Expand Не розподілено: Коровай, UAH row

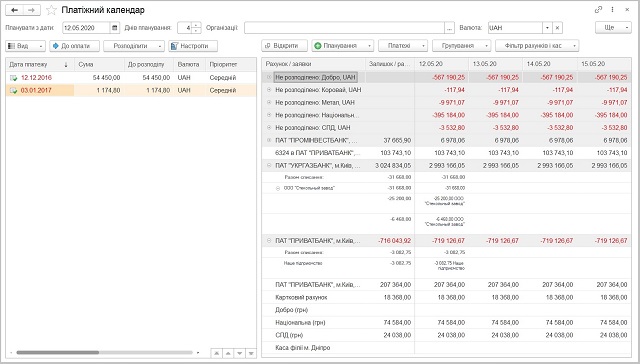coord(269,90)
